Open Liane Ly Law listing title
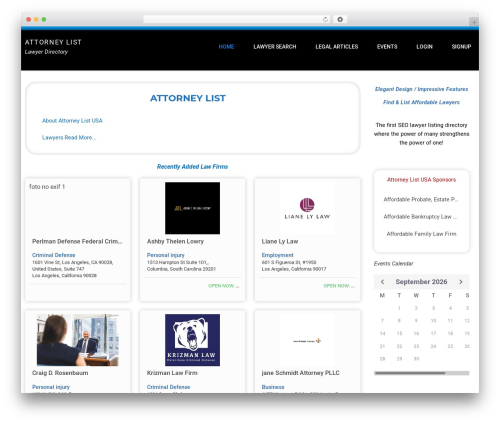 (x=280, y=241)
